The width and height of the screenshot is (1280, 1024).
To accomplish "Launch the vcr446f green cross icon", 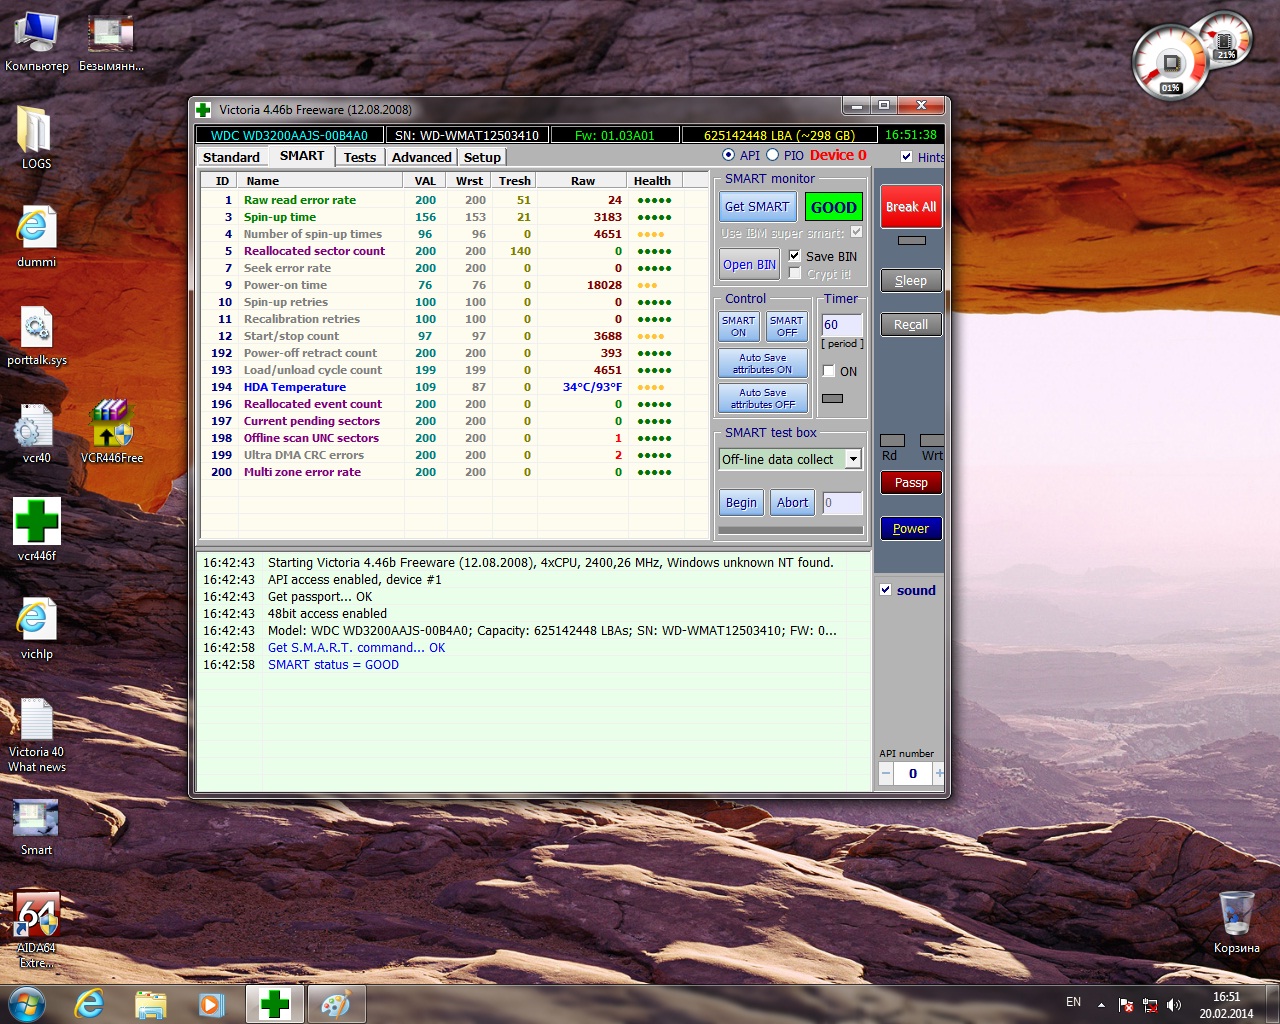I will click(36, 529).
